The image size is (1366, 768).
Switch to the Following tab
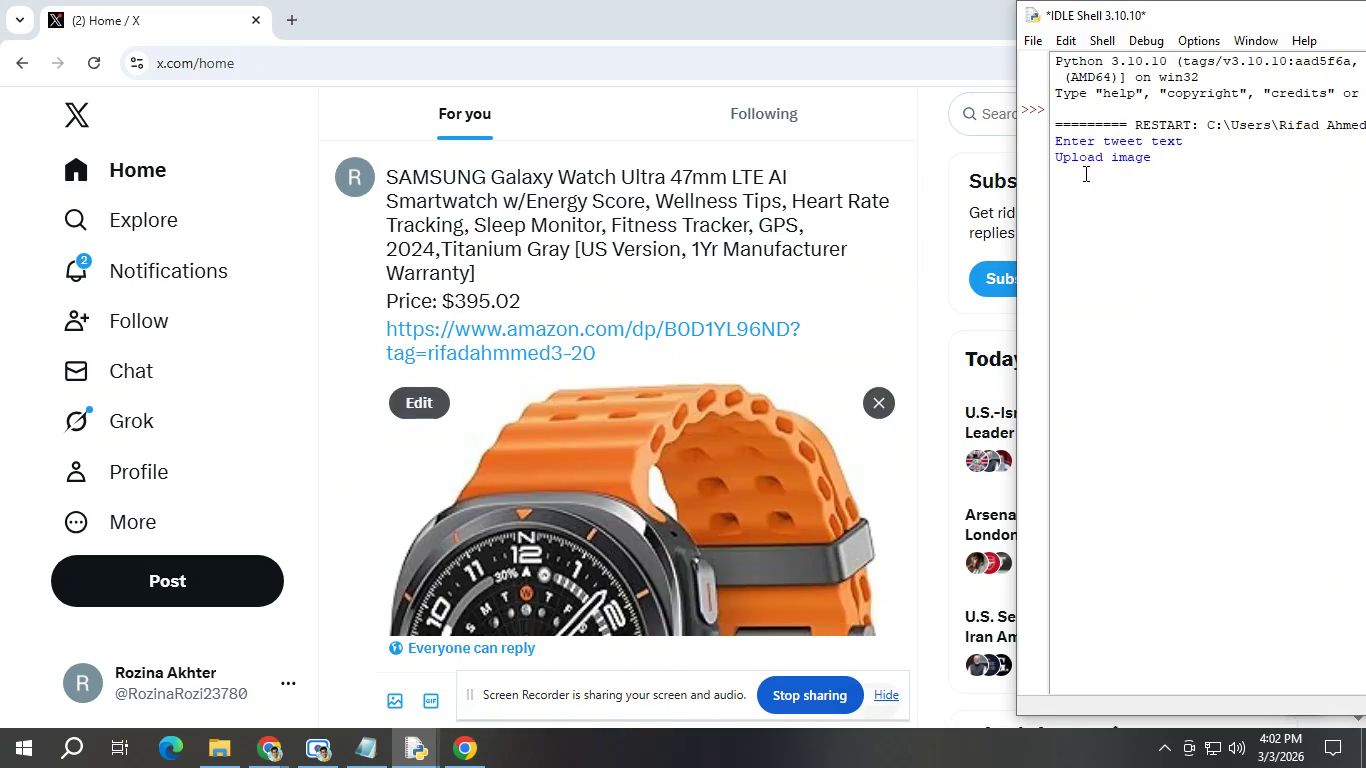[763, 114]
